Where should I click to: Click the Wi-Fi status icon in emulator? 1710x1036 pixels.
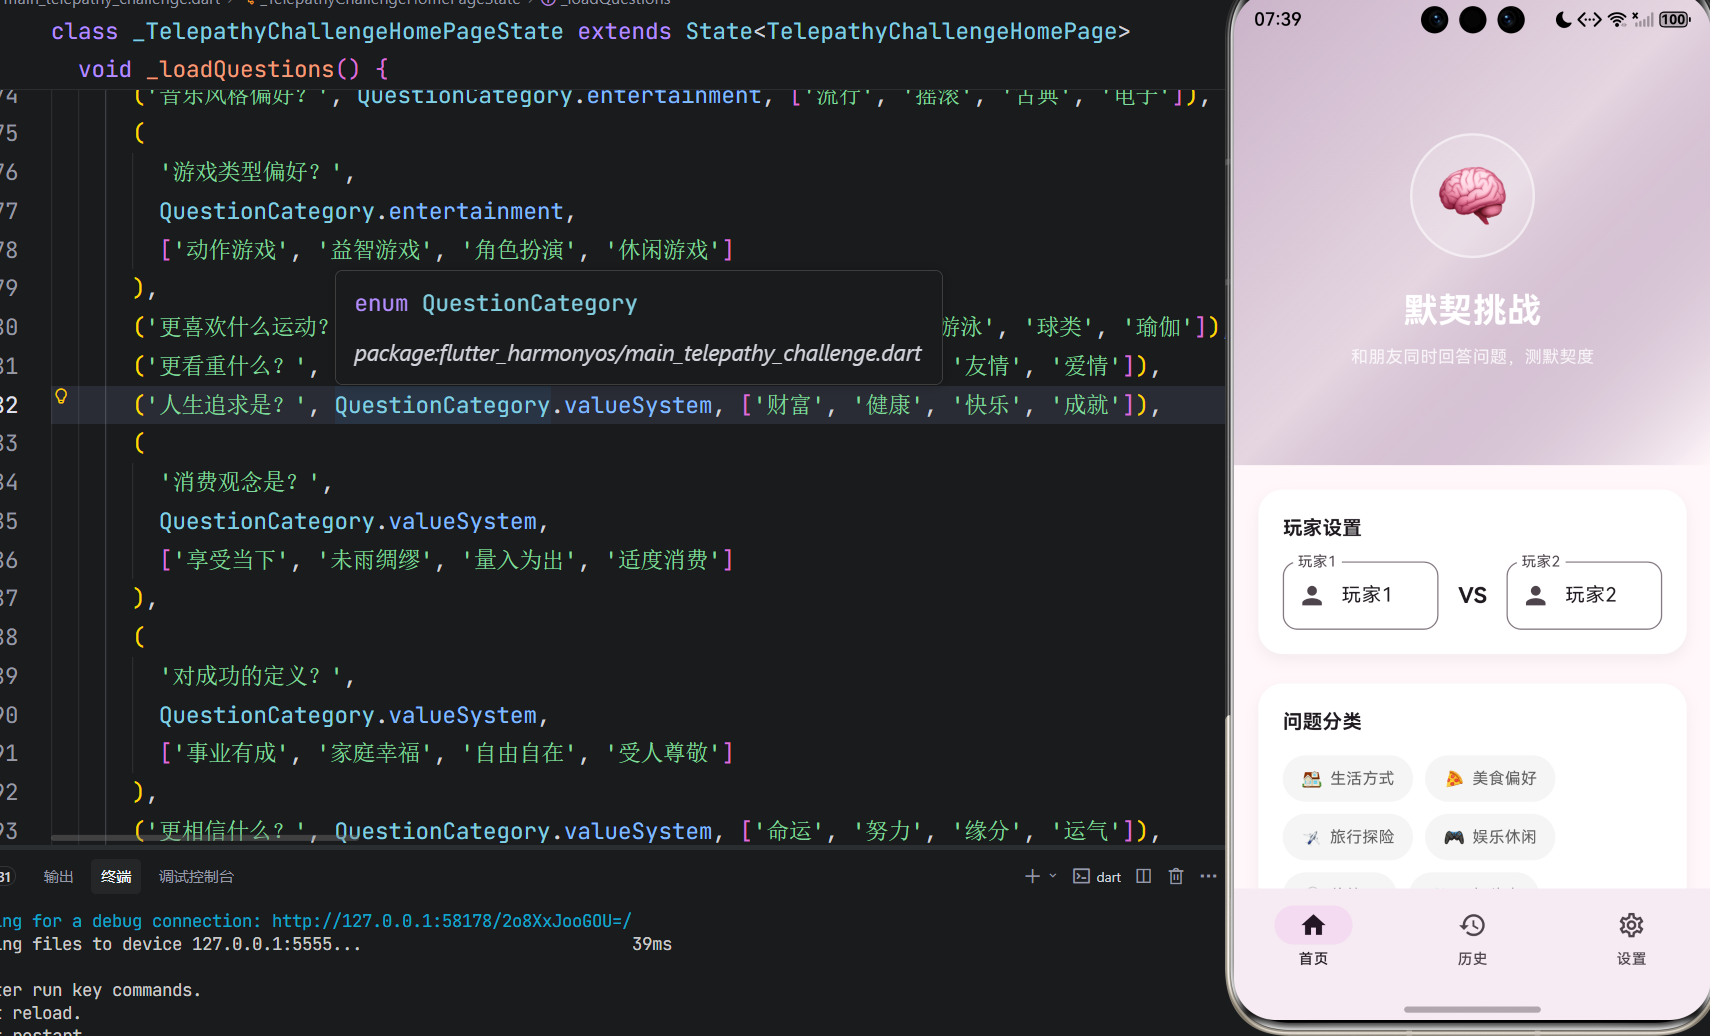click(1617, 19)
